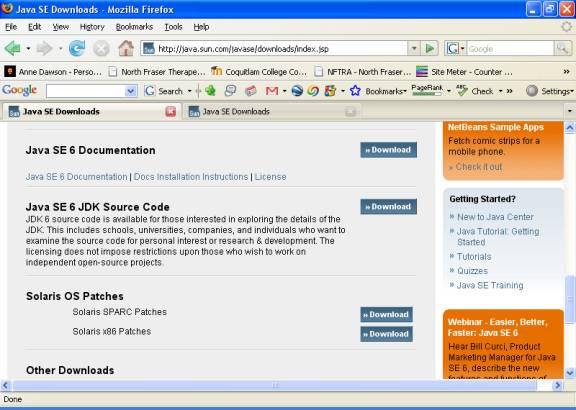Open the Docs Installation Instructions link

191,177
